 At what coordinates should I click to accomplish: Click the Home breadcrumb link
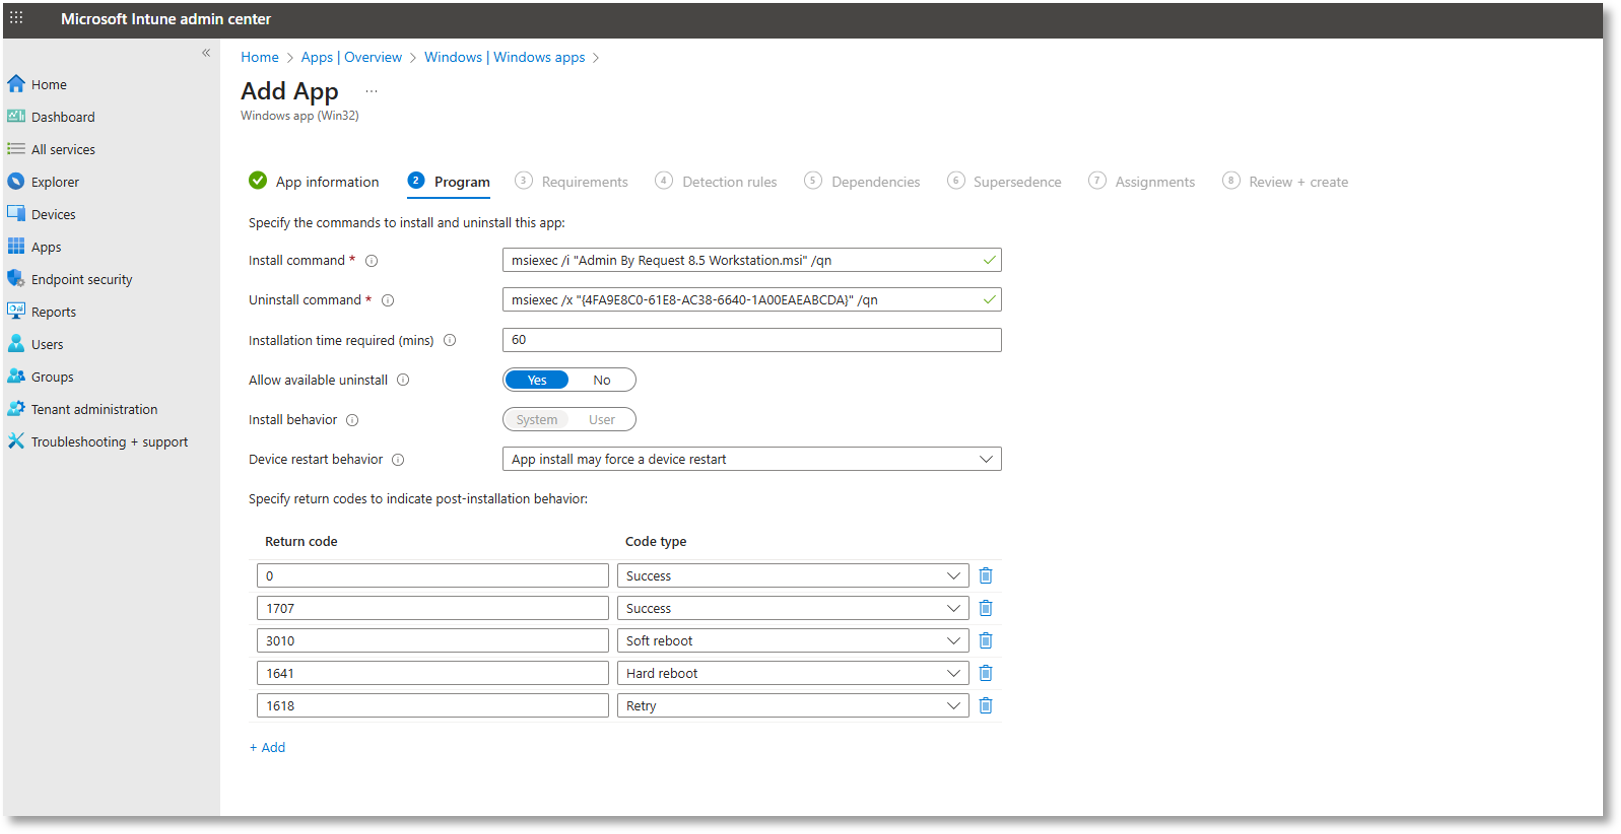point(260,57)
